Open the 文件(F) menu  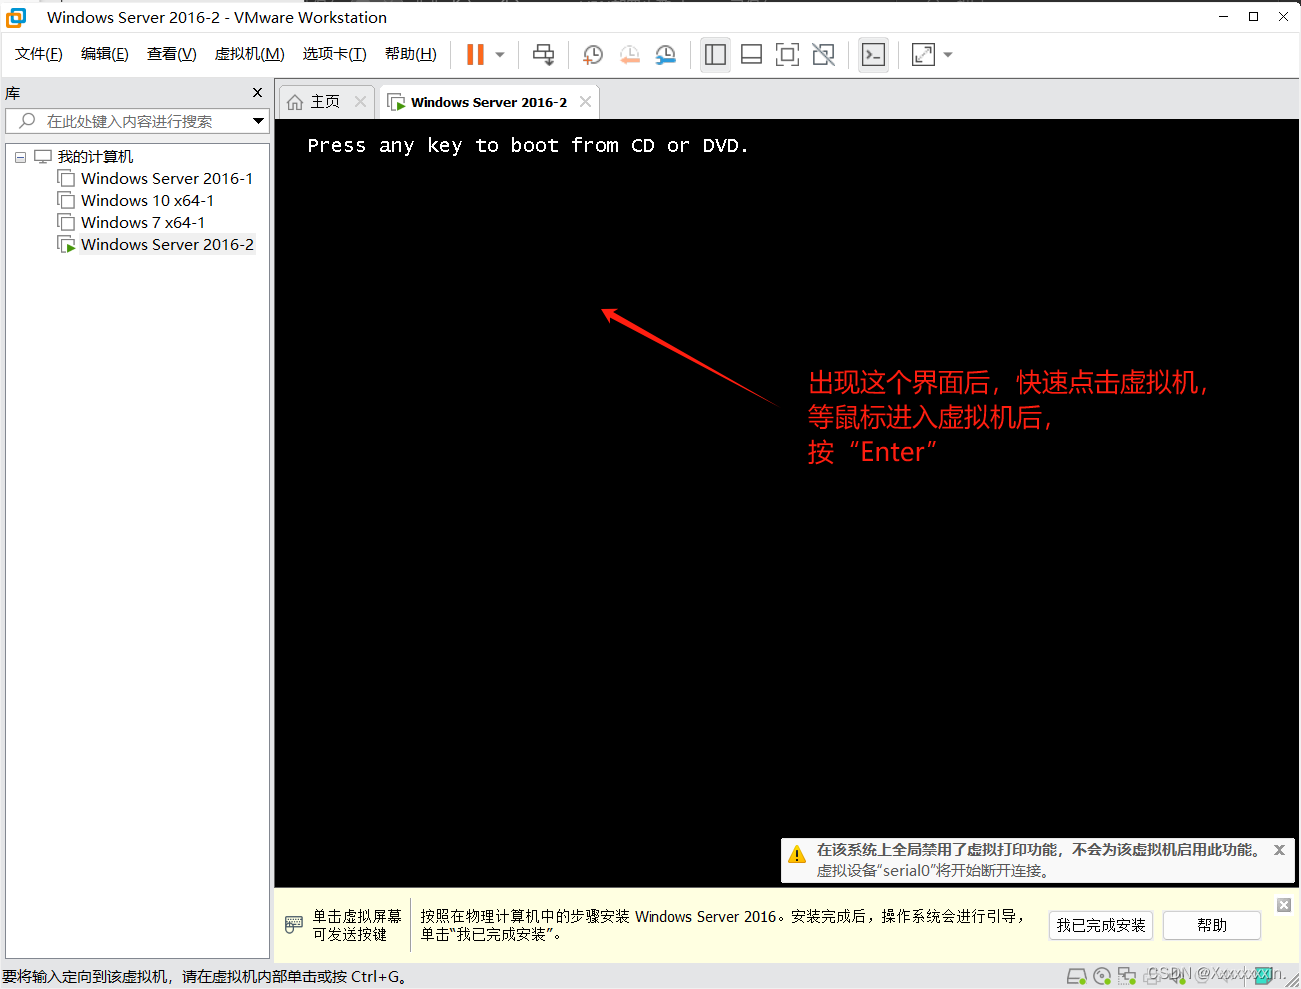click(x=39, y=54)
